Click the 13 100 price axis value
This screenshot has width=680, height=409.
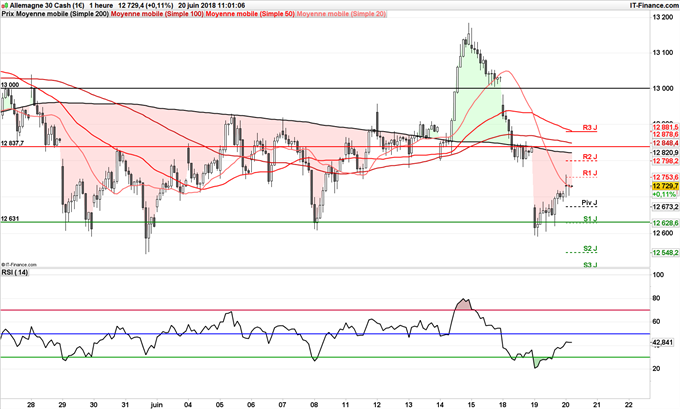point(663,53)
